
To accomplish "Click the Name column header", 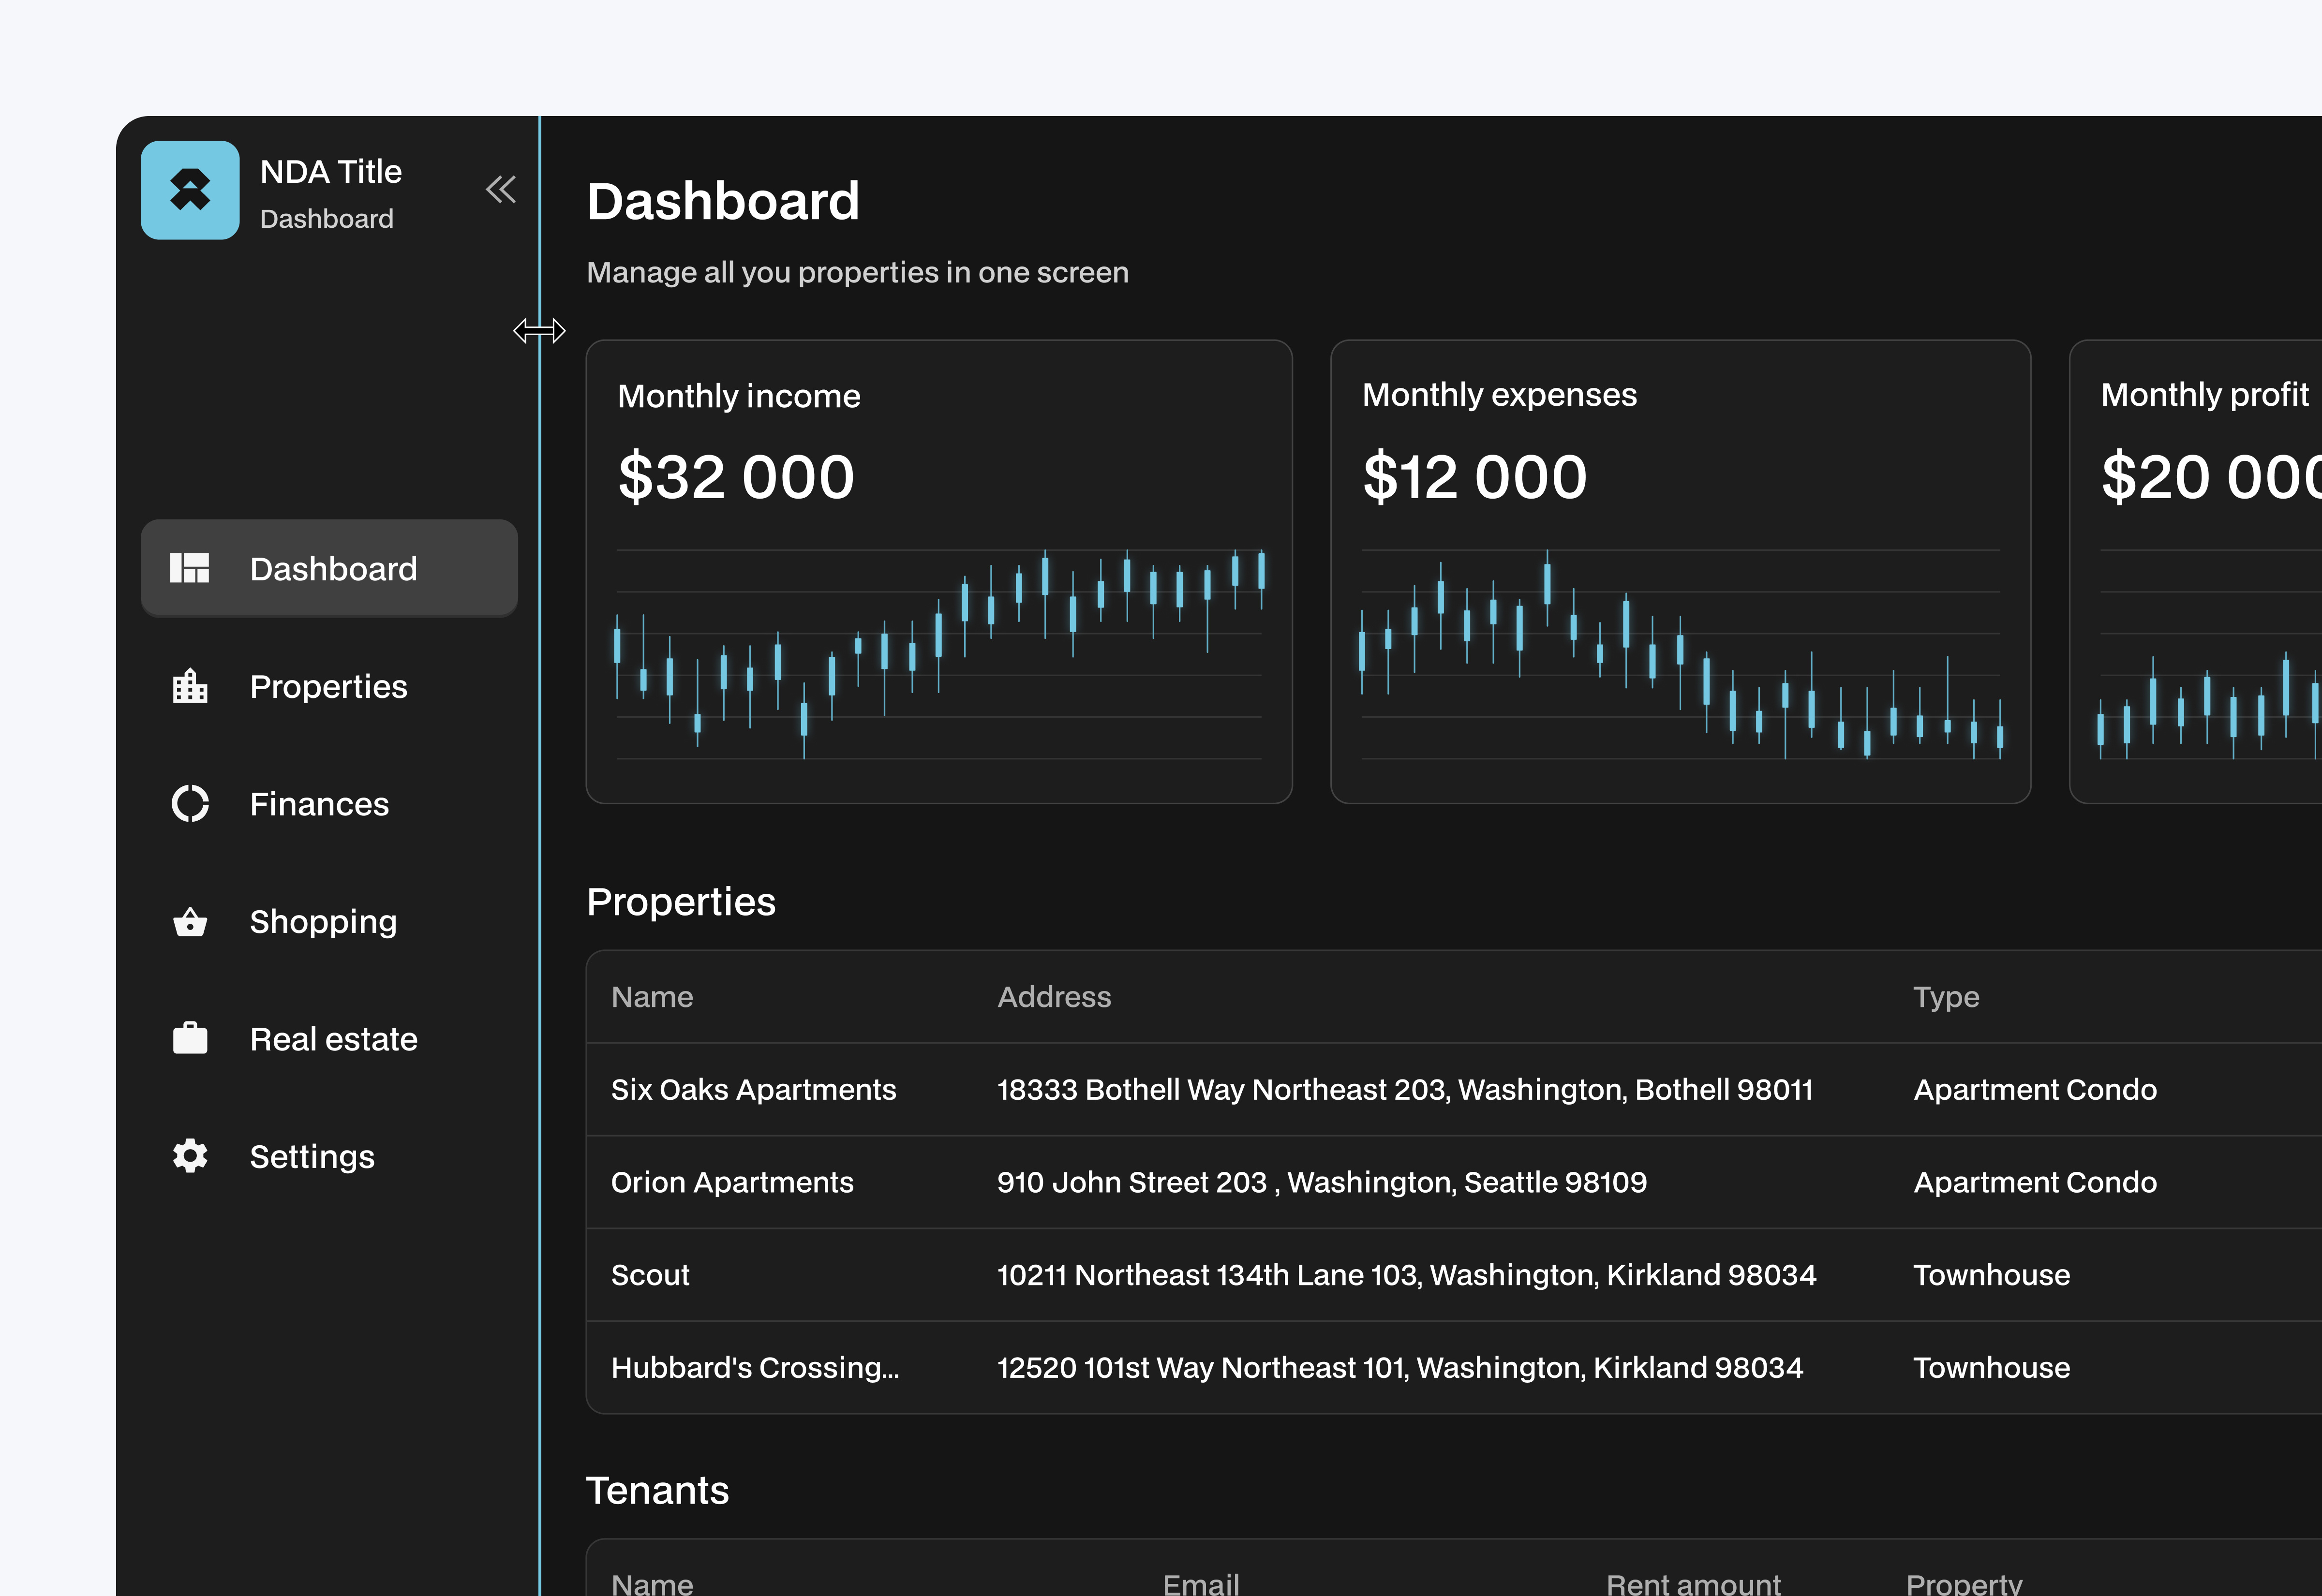I will click(x=651, y=996).
